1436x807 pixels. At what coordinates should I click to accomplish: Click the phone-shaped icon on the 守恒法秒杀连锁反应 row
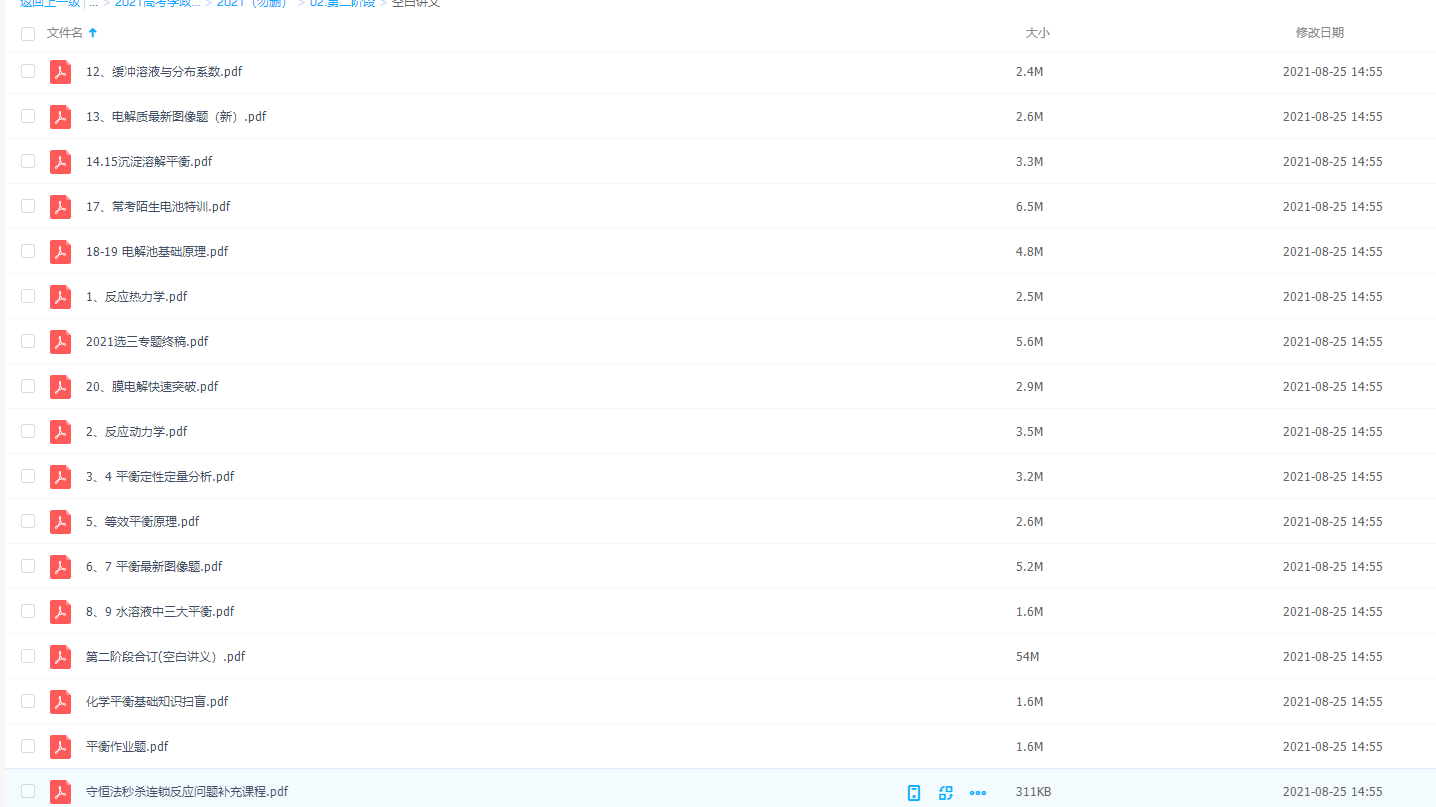913,793
